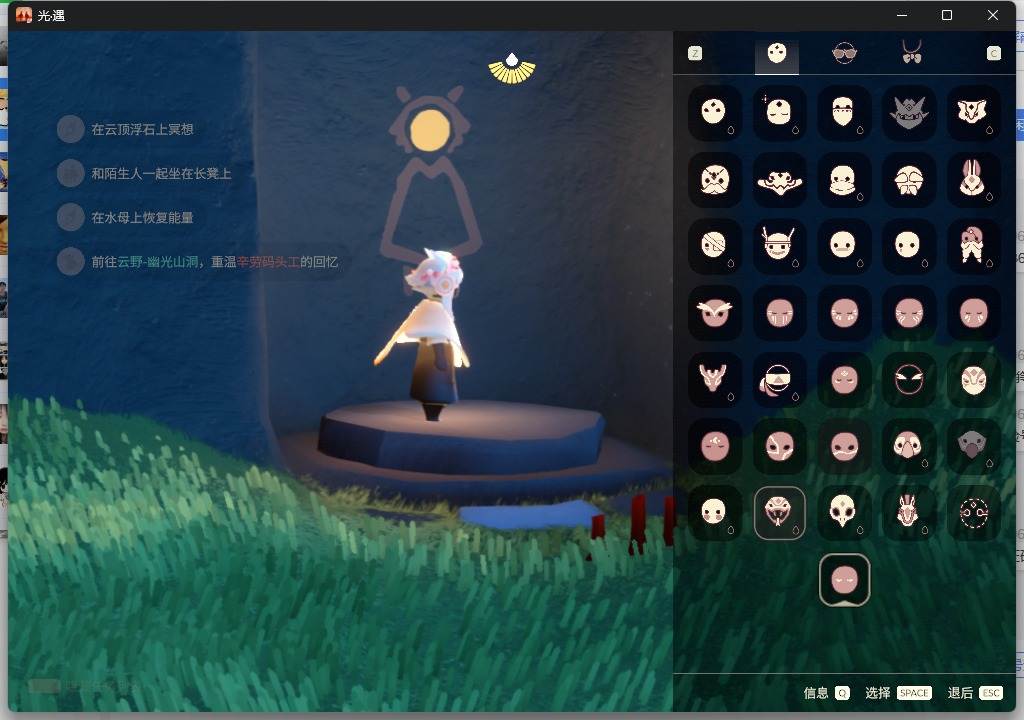
Task: Click the 选择 SPACE select button
Action: coord(898,693)
